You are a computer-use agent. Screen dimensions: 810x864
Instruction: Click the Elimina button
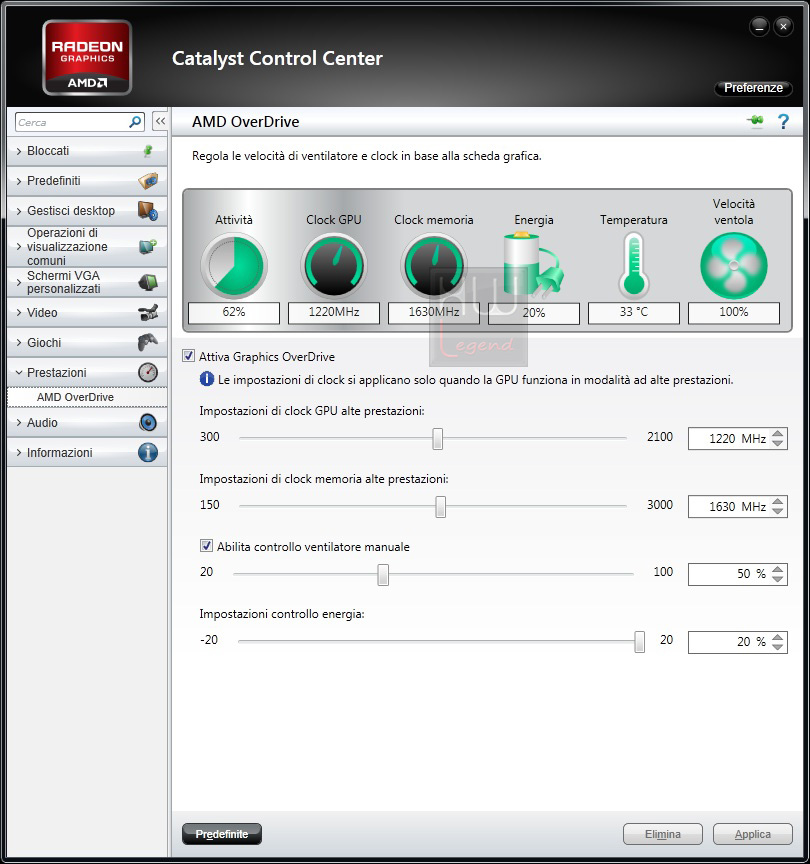pyautogui.click(x=662, y=834)
